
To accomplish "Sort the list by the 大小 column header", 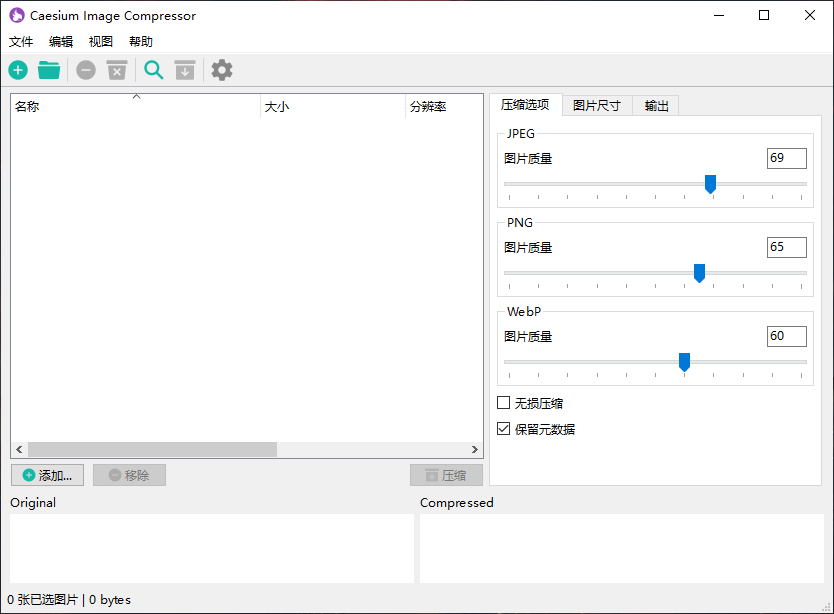I will pyautogui.click(x=333, y=106).
